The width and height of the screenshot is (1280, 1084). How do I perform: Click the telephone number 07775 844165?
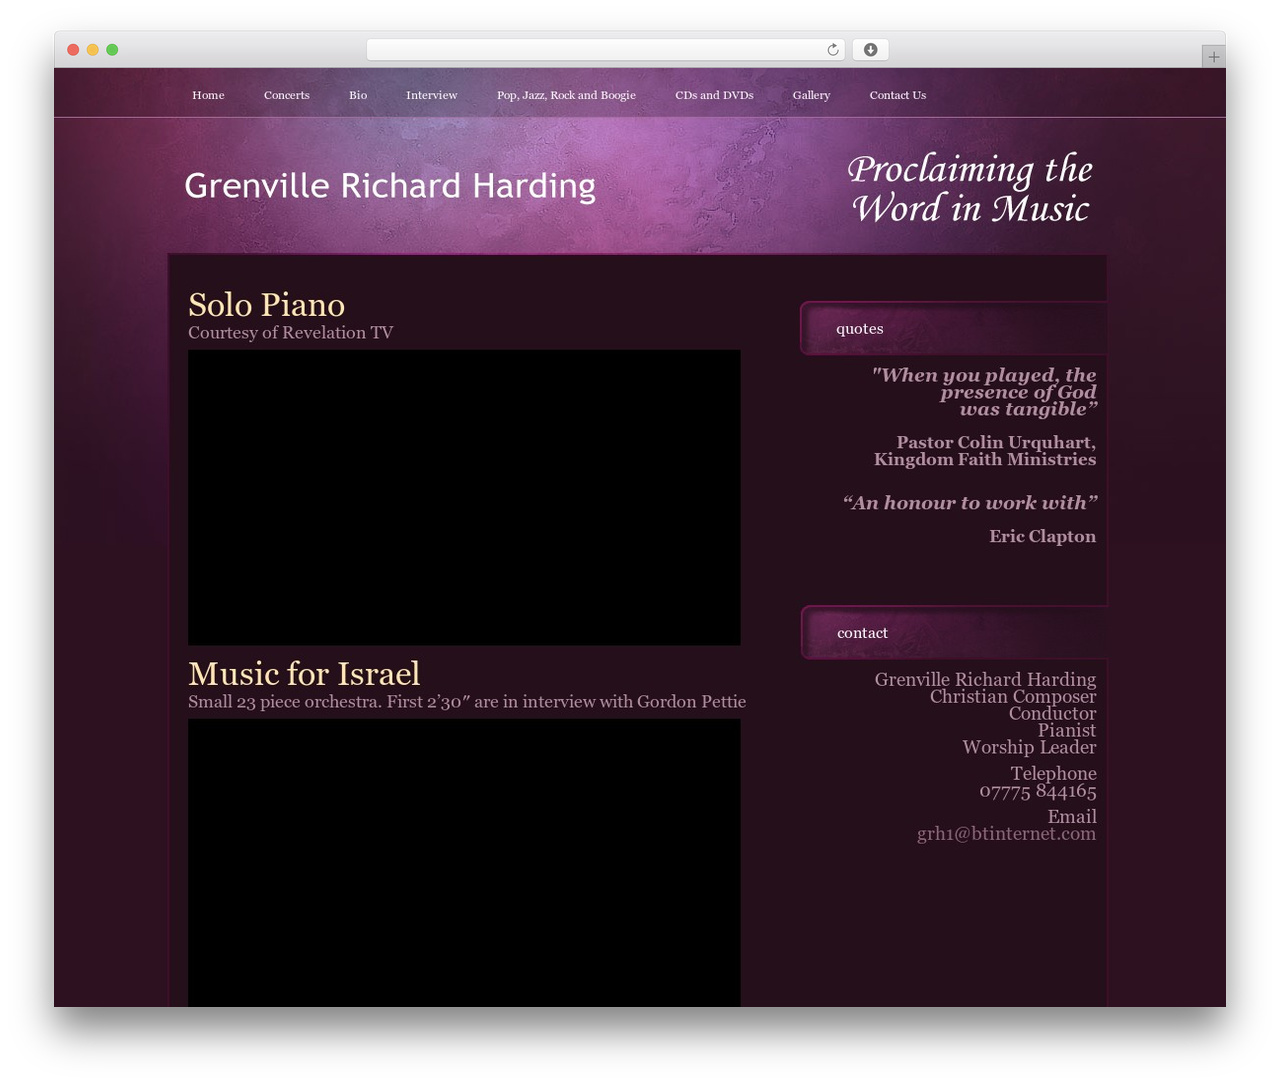click(1038, 791)
